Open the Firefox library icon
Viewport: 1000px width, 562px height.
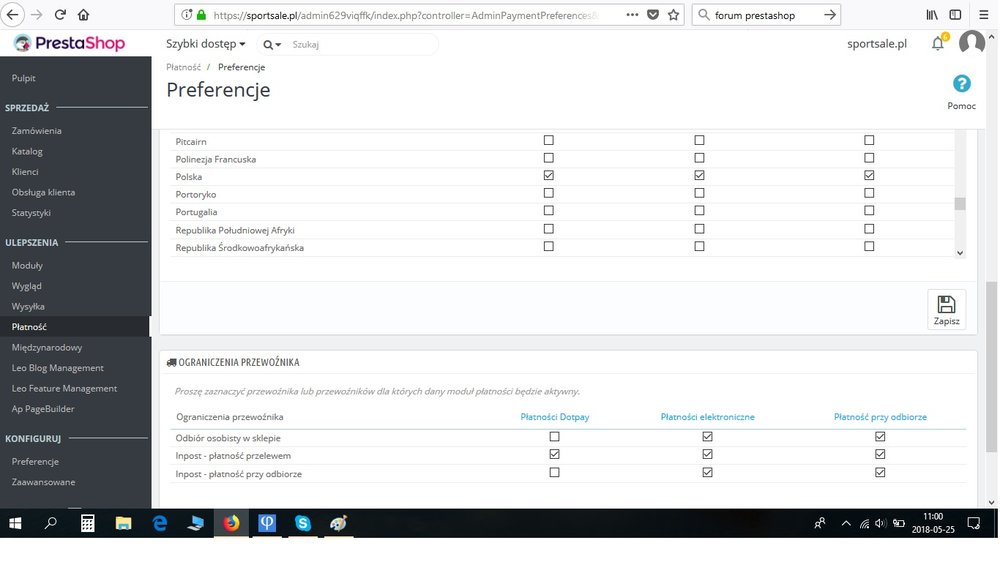tap(932, 15)
